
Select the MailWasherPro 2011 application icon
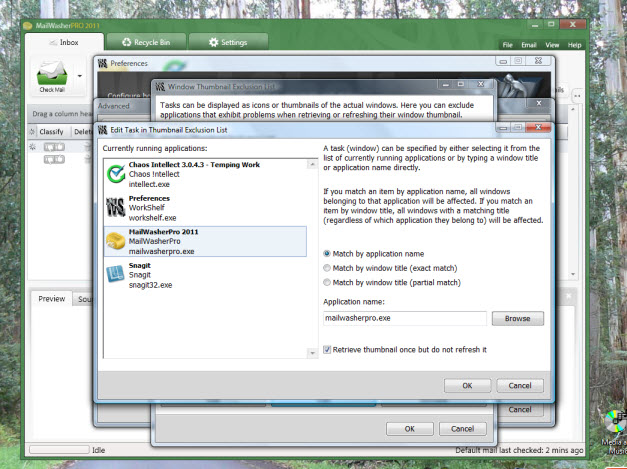[x=115, y=243]
